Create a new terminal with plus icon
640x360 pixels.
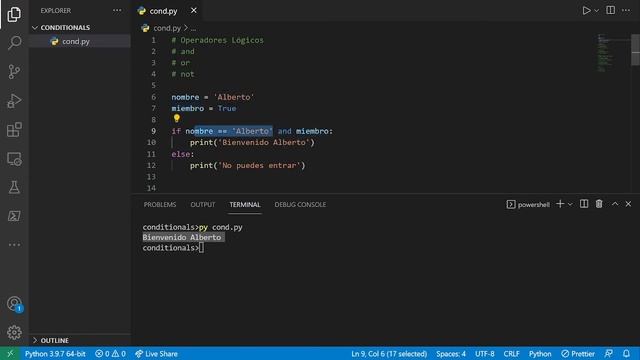point(560,204)
